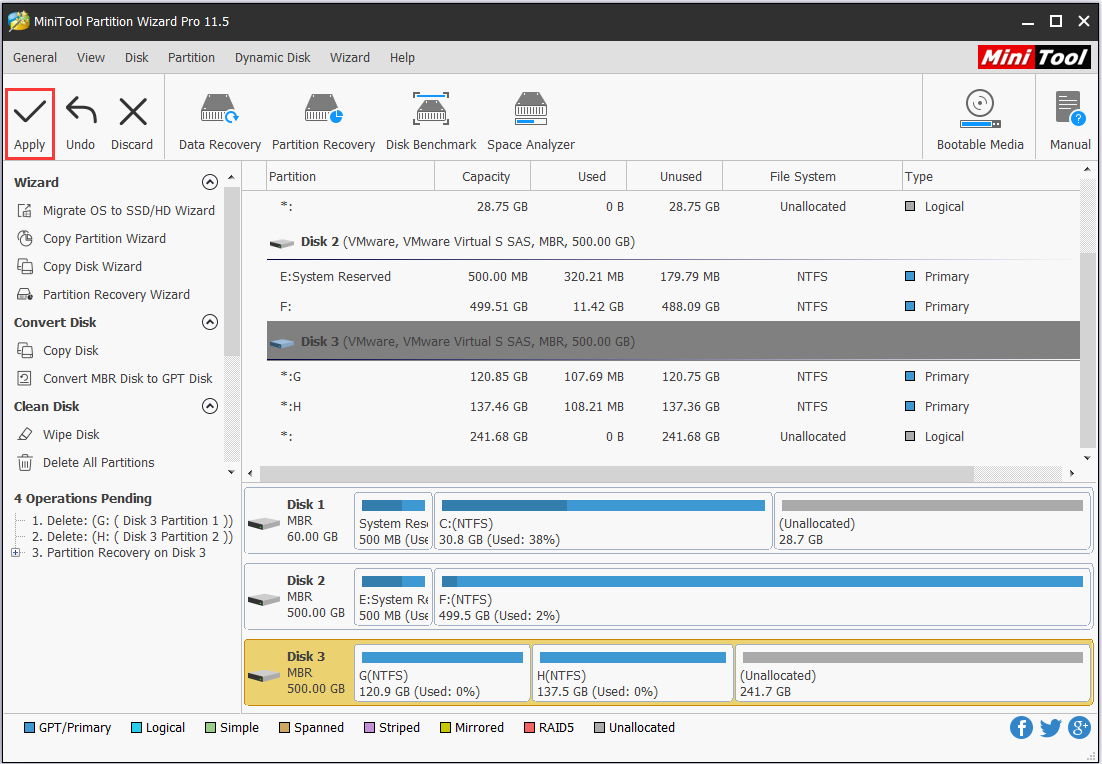1102x764 pixels.
Task: Open the Data Recovery tool
Action: pyautogui.click(x=220, y=123)
